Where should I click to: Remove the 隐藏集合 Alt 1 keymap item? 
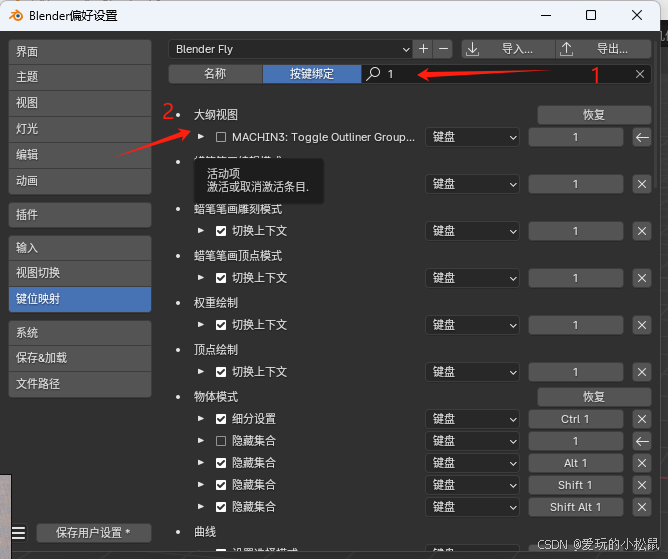(x=642, y=463)
